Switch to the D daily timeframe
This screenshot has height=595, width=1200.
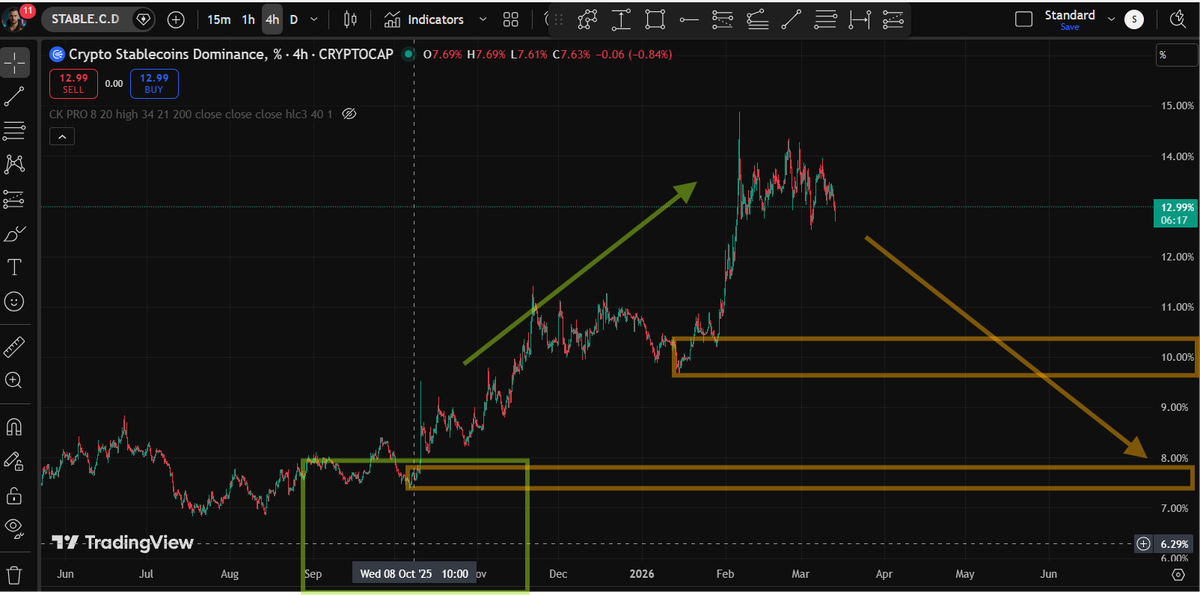294,19
